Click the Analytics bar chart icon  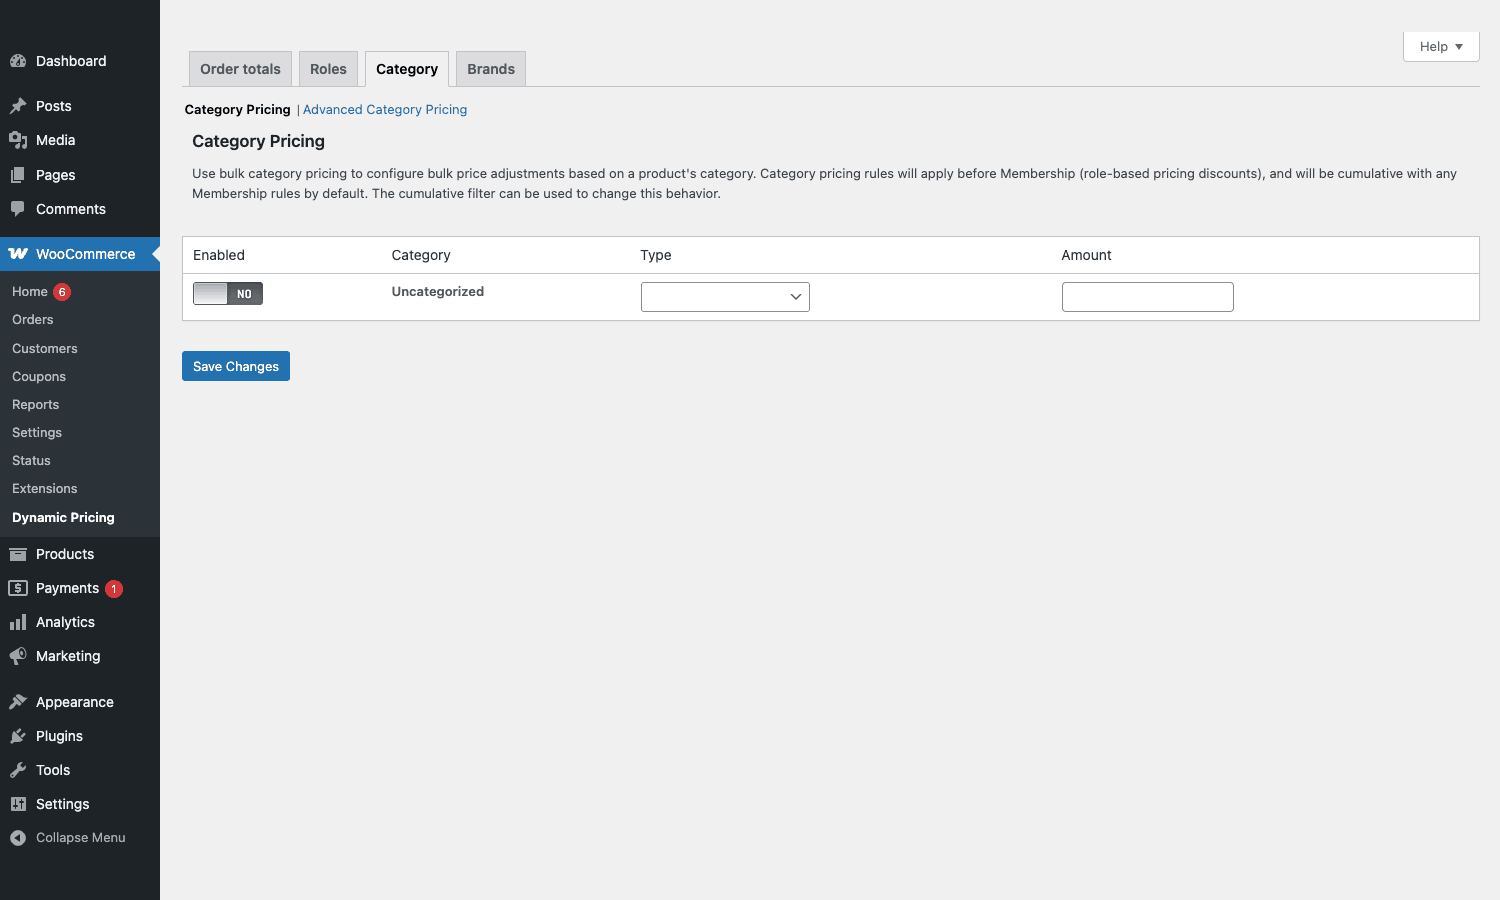point(18,622)
